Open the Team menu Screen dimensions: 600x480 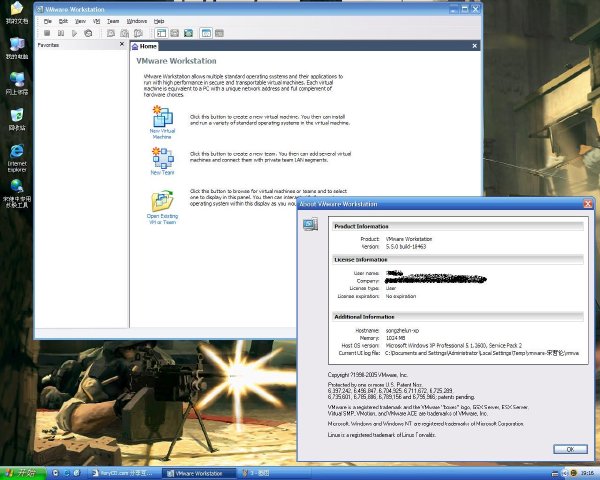pos(113,21)
